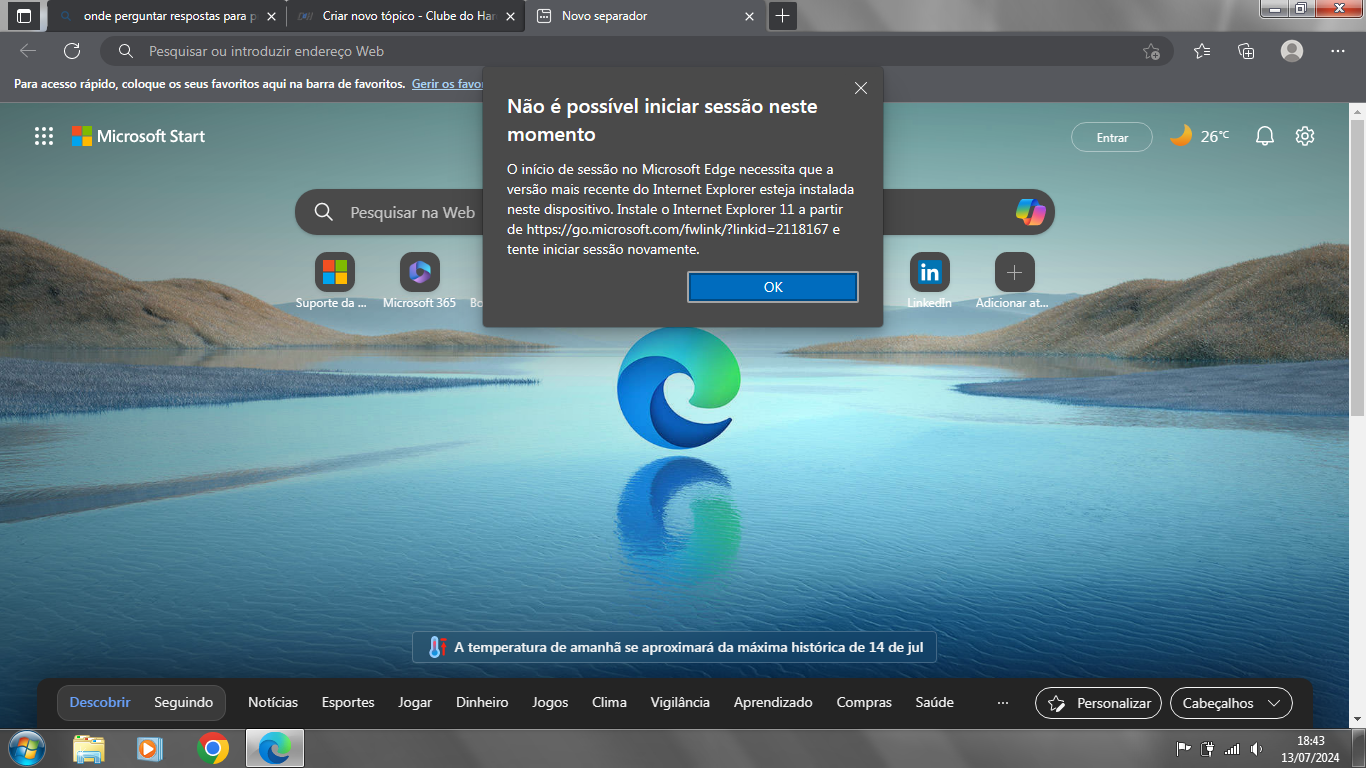1366x768 pixels.
Task: Open the tab actions menu icon
Action: (x=24, y=16)
